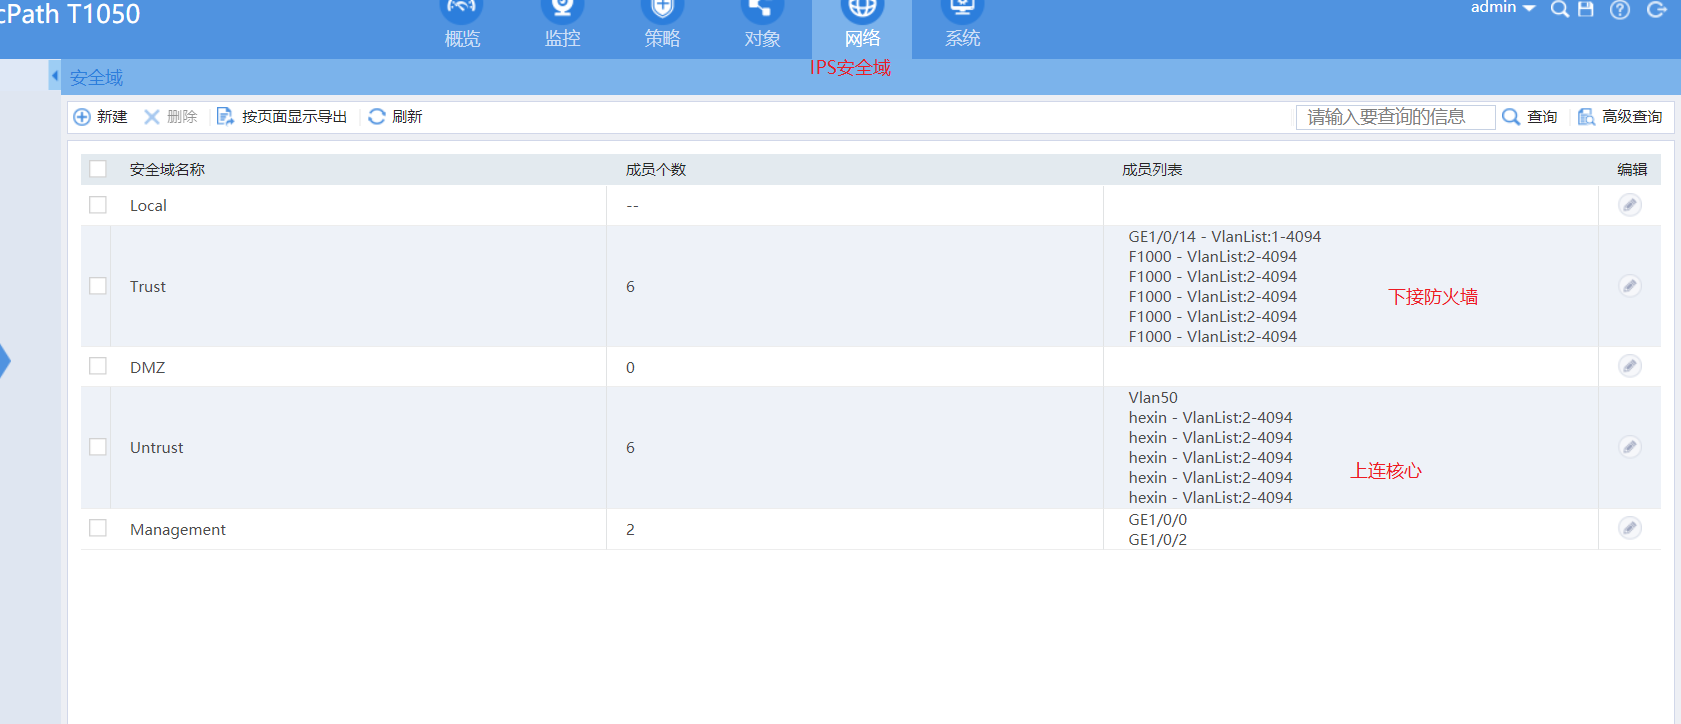Edit the Local security zone

(x=1630, y=205)
